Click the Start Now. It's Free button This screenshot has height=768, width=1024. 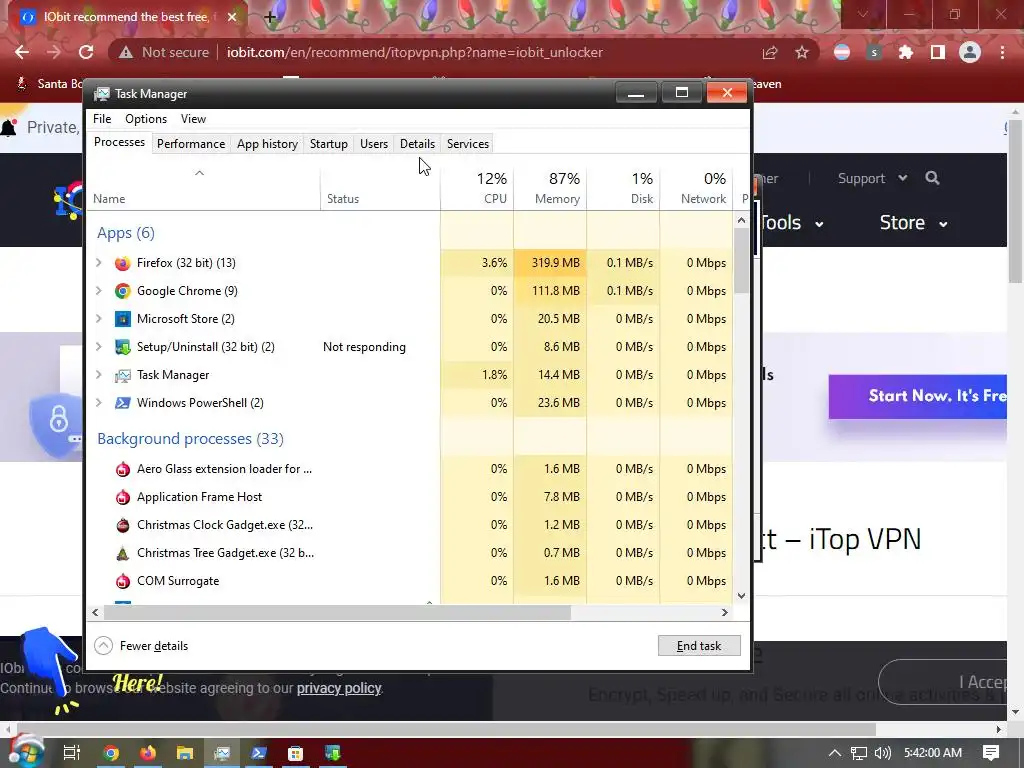(x=918, y=396)
